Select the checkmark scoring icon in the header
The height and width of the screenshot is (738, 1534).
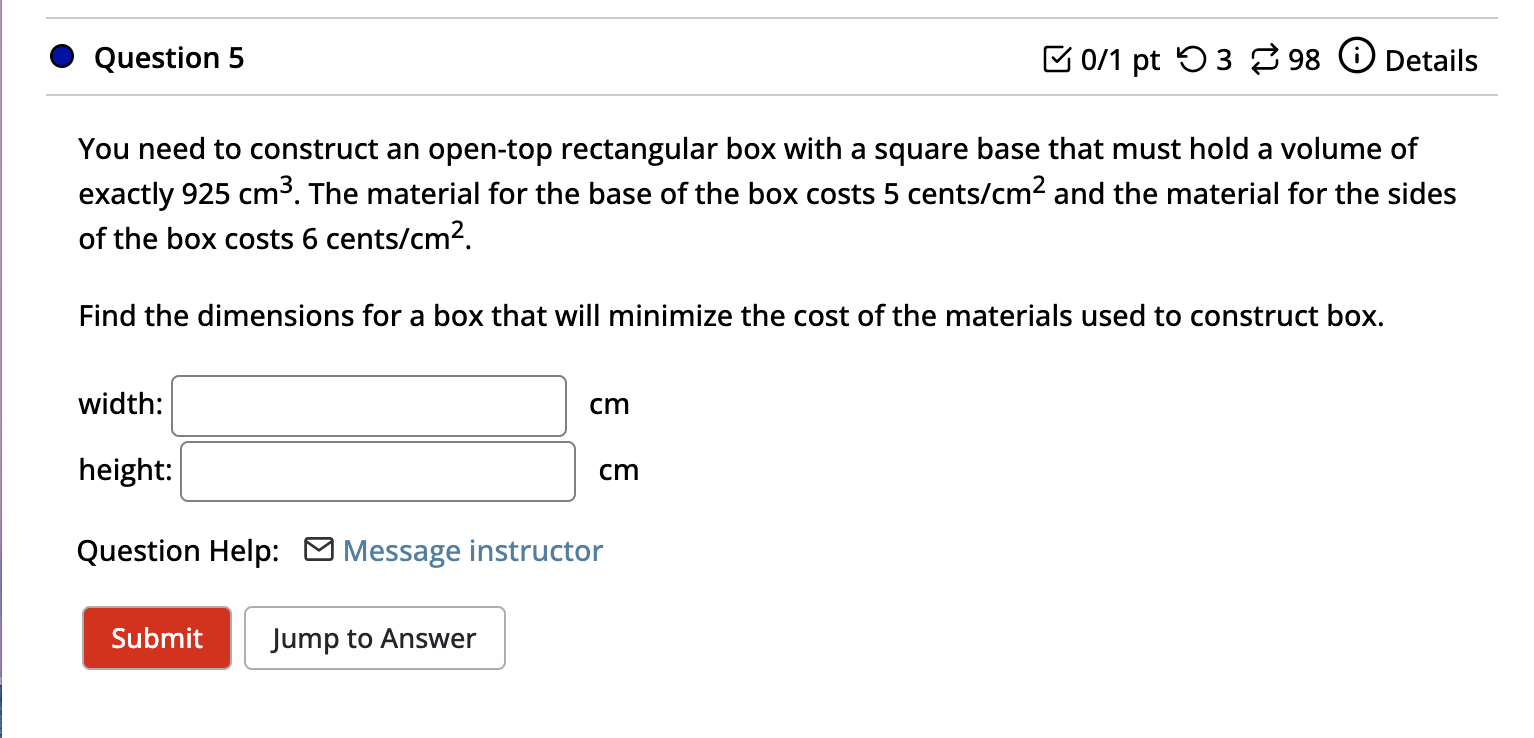point(1059,59)
